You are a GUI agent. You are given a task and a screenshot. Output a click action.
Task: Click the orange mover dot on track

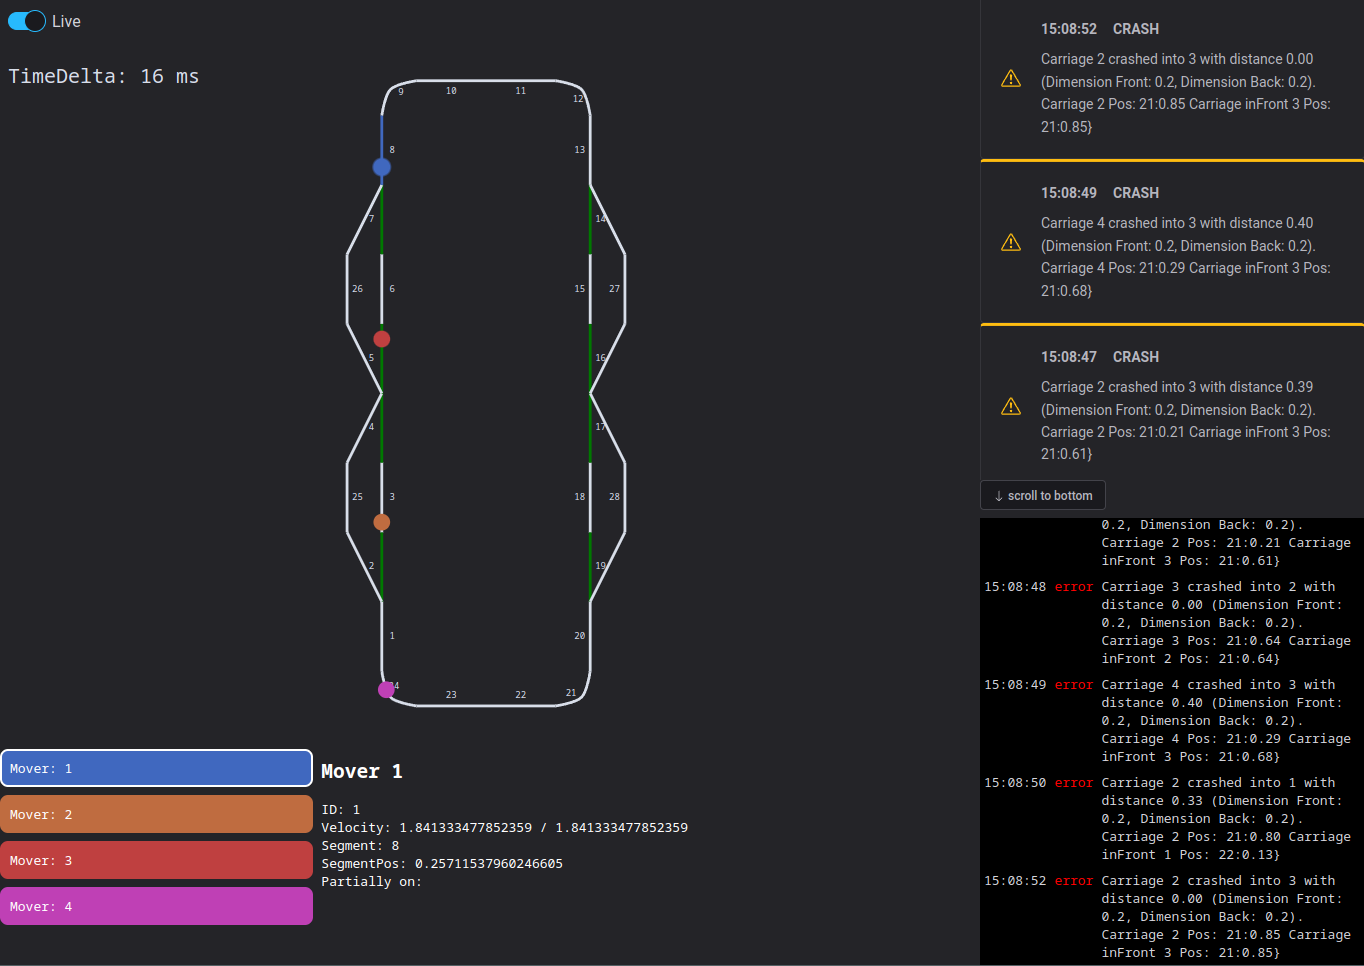382,522
